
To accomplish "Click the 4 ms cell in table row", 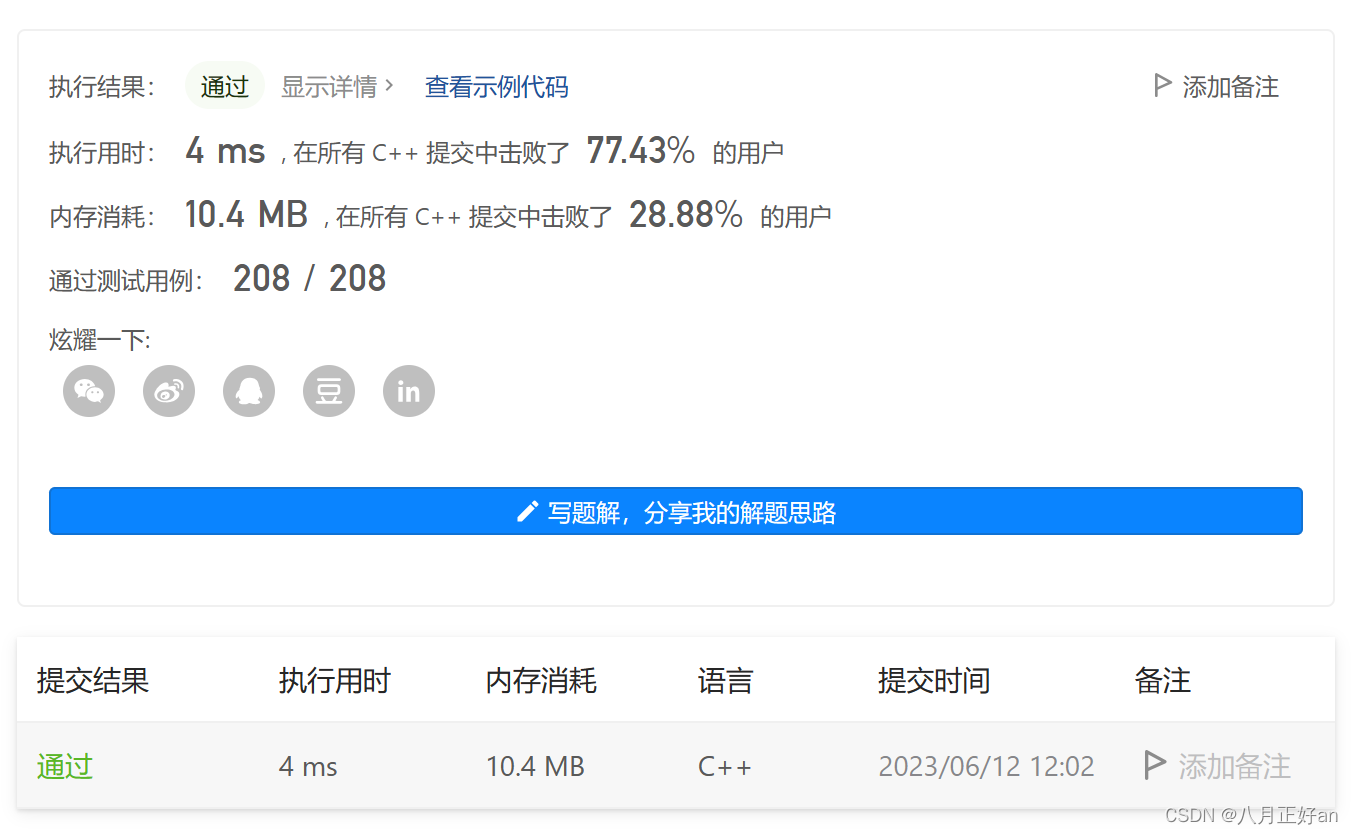I will pyautogui.click(x=308, y=767).
